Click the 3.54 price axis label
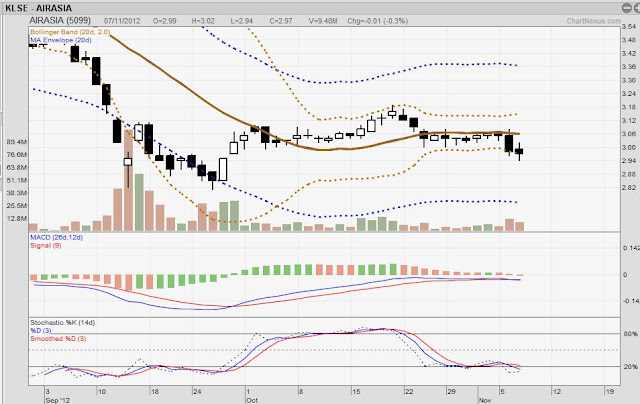 click(629, 27)
